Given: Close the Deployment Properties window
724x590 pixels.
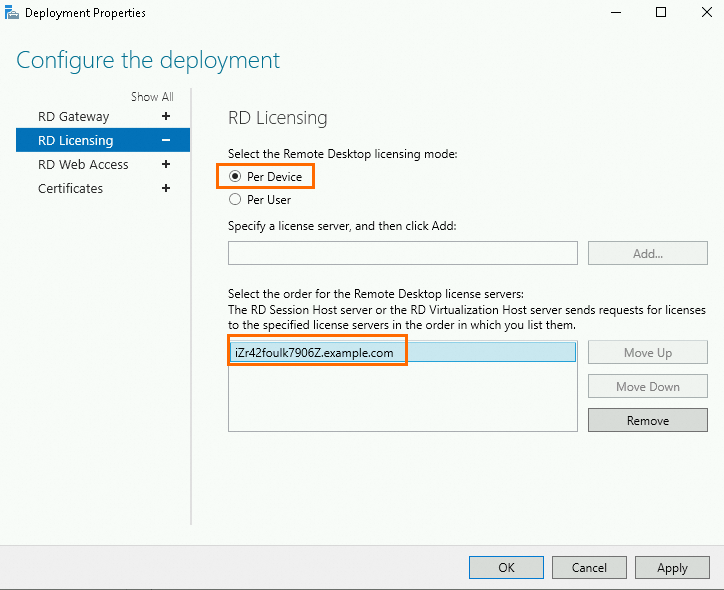Looking at the screenshot, I should tap(706, 12).
